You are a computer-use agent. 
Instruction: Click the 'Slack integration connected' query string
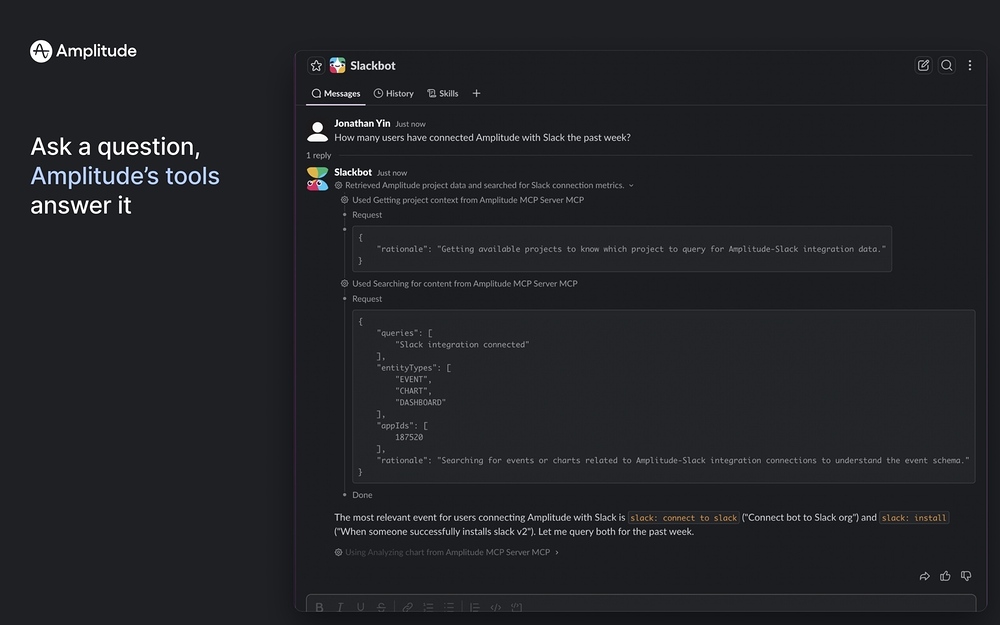[x=462, y=344]
